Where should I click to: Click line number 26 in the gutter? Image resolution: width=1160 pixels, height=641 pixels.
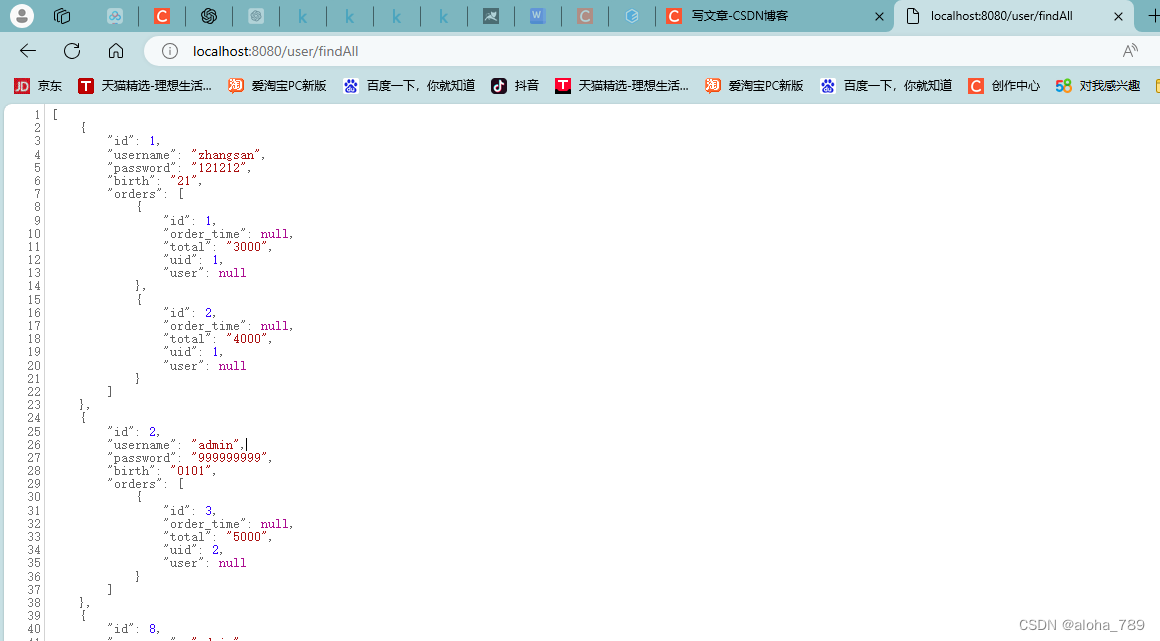tap(34, 445)
